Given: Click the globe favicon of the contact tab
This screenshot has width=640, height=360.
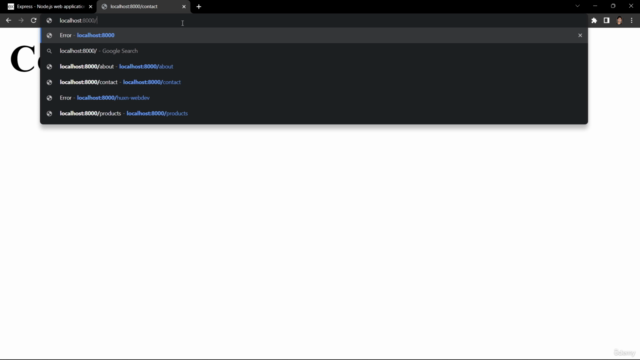Looking at the screenshot, I should coord(104,7).
